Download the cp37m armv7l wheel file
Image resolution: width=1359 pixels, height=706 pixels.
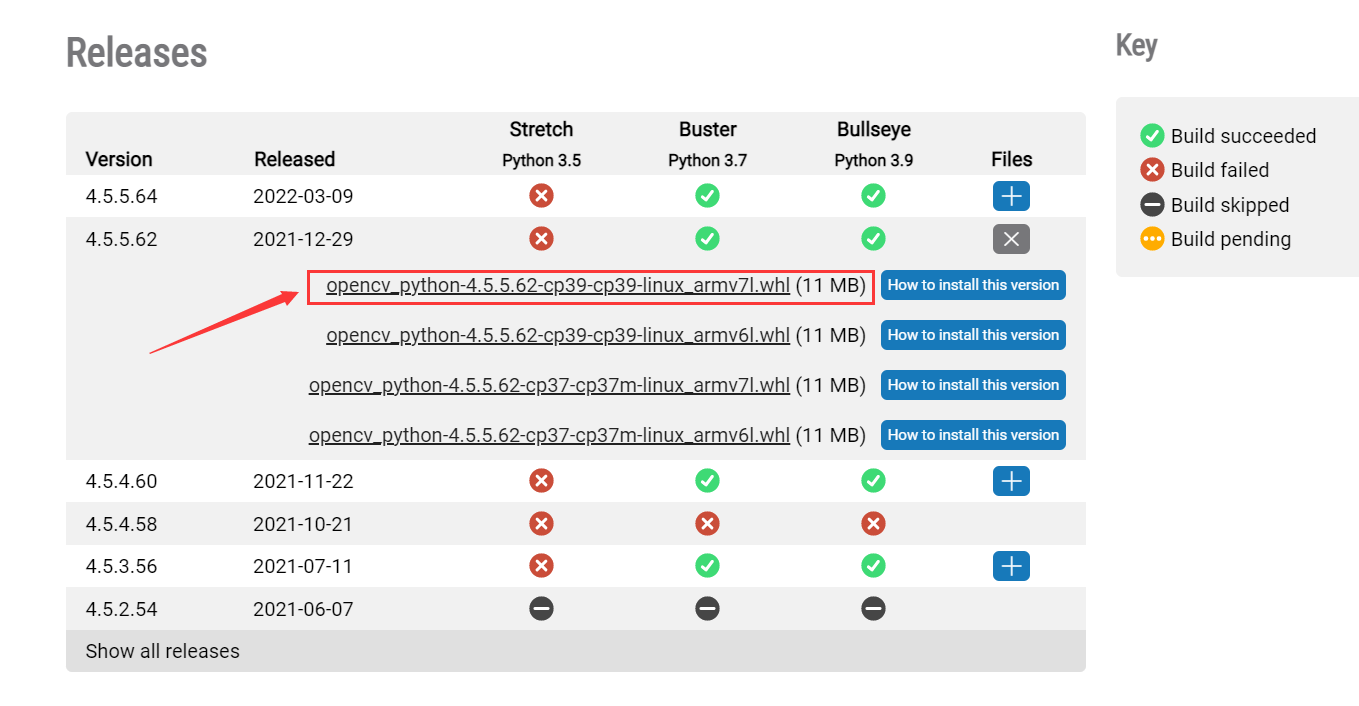pyautogui.click(x=549, y=385)
